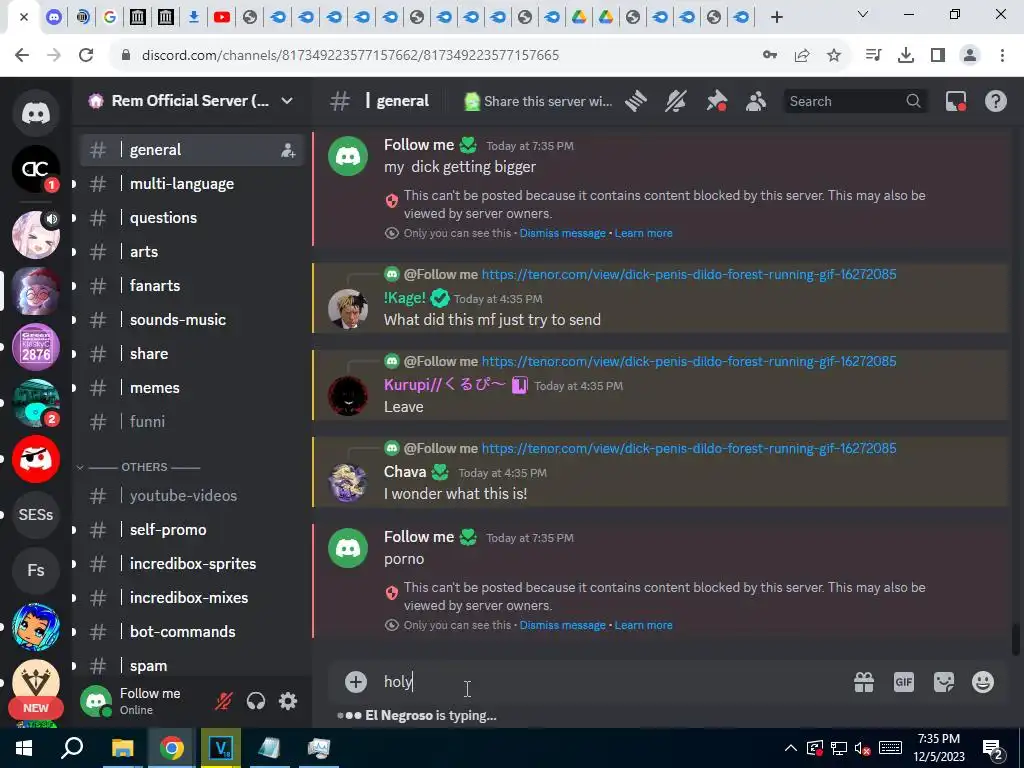Screen dimensions: 1024x768
Task: Open Windows Start menu
Action: (24, 748)
